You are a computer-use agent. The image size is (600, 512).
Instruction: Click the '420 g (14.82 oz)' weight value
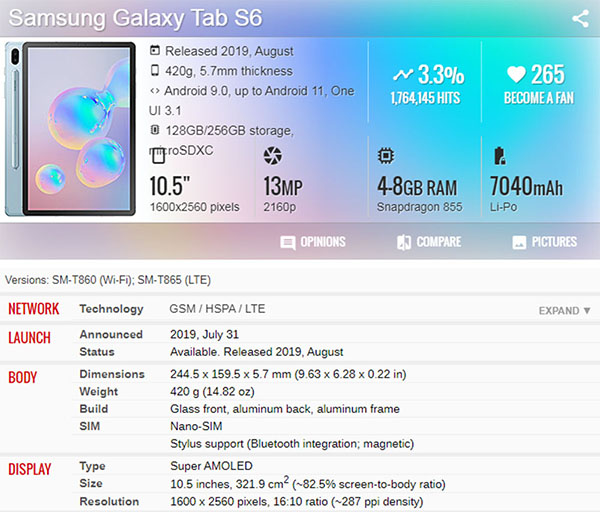(212, 391)
